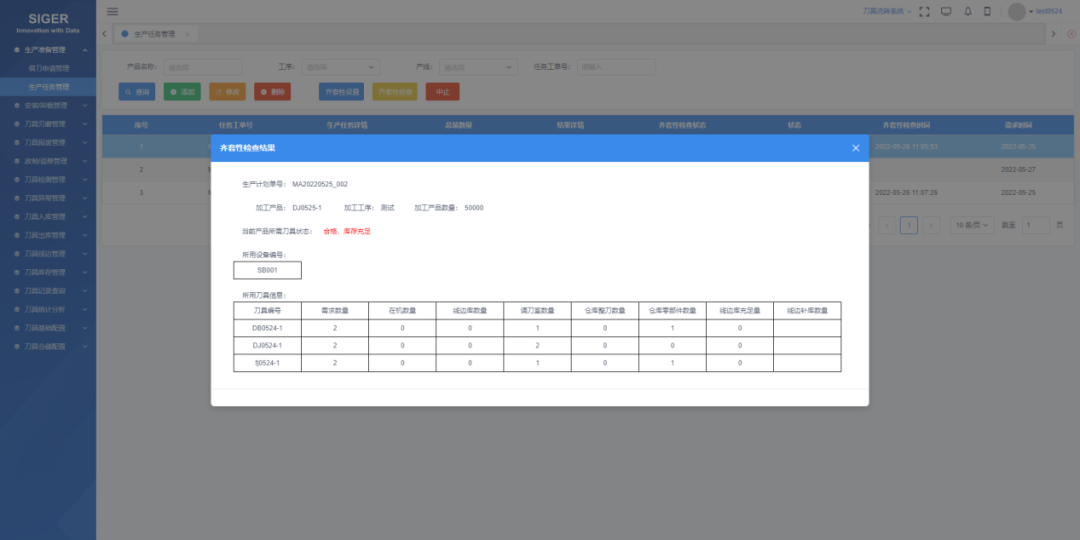Click the user avatar next to test0524
The image size is (1080, 540).
coord(1017,12)
